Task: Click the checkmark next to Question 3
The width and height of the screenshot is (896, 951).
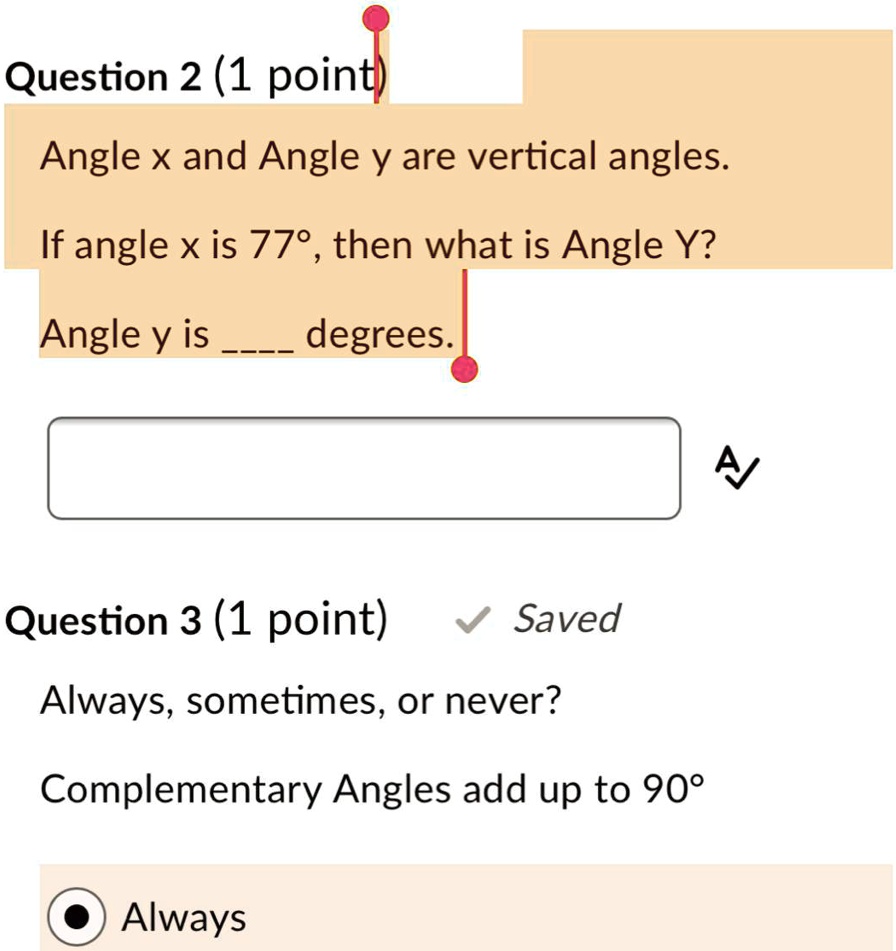Action: point(473,620)
